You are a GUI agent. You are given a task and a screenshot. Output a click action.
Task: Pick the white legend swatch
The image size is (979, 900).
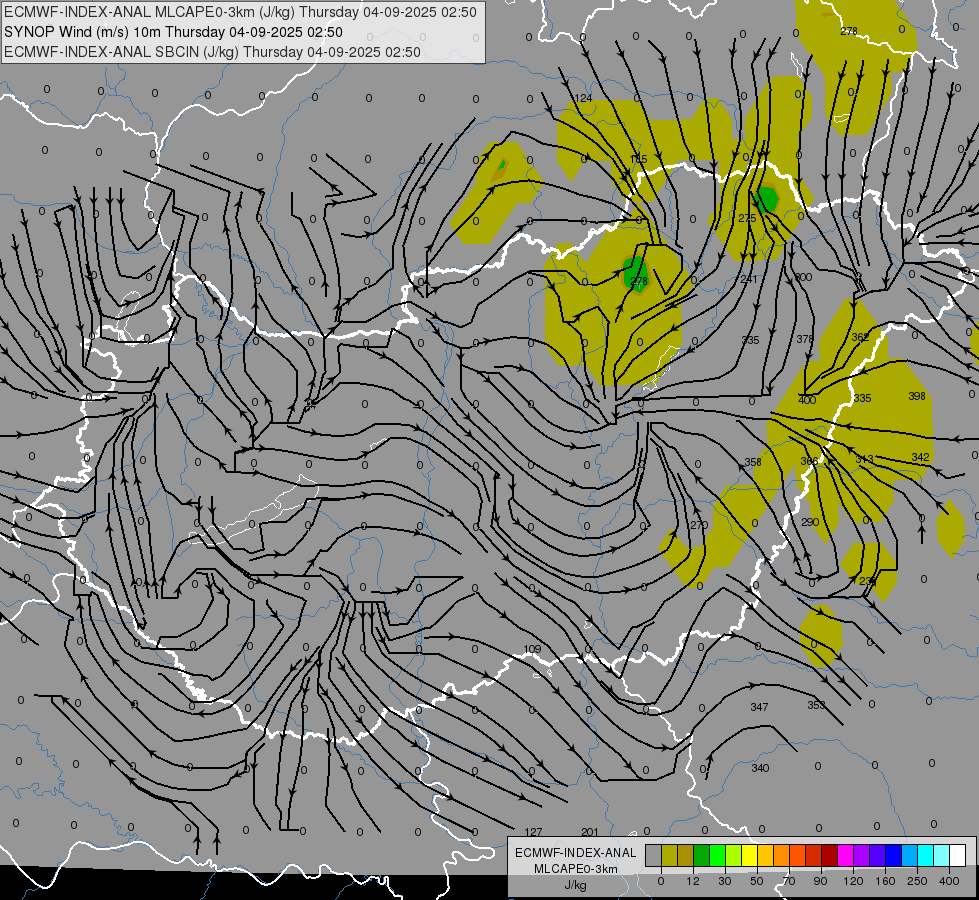click(x=957, y=855)
